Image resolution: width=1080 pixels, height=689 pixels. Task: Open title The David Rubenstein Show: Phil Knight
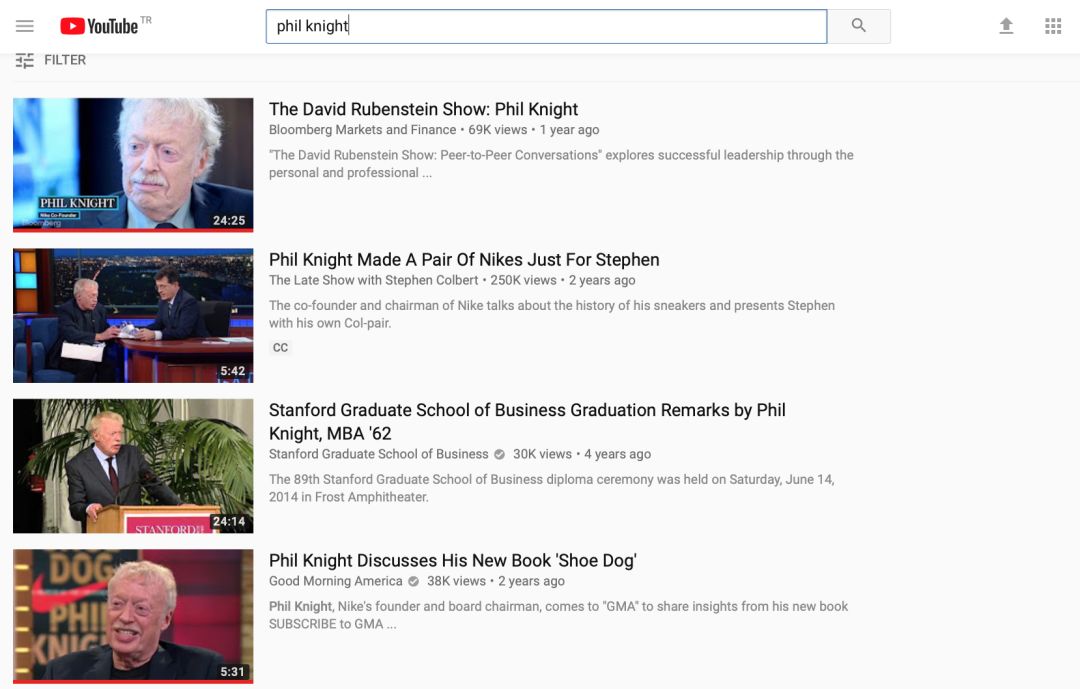(423, 109)
